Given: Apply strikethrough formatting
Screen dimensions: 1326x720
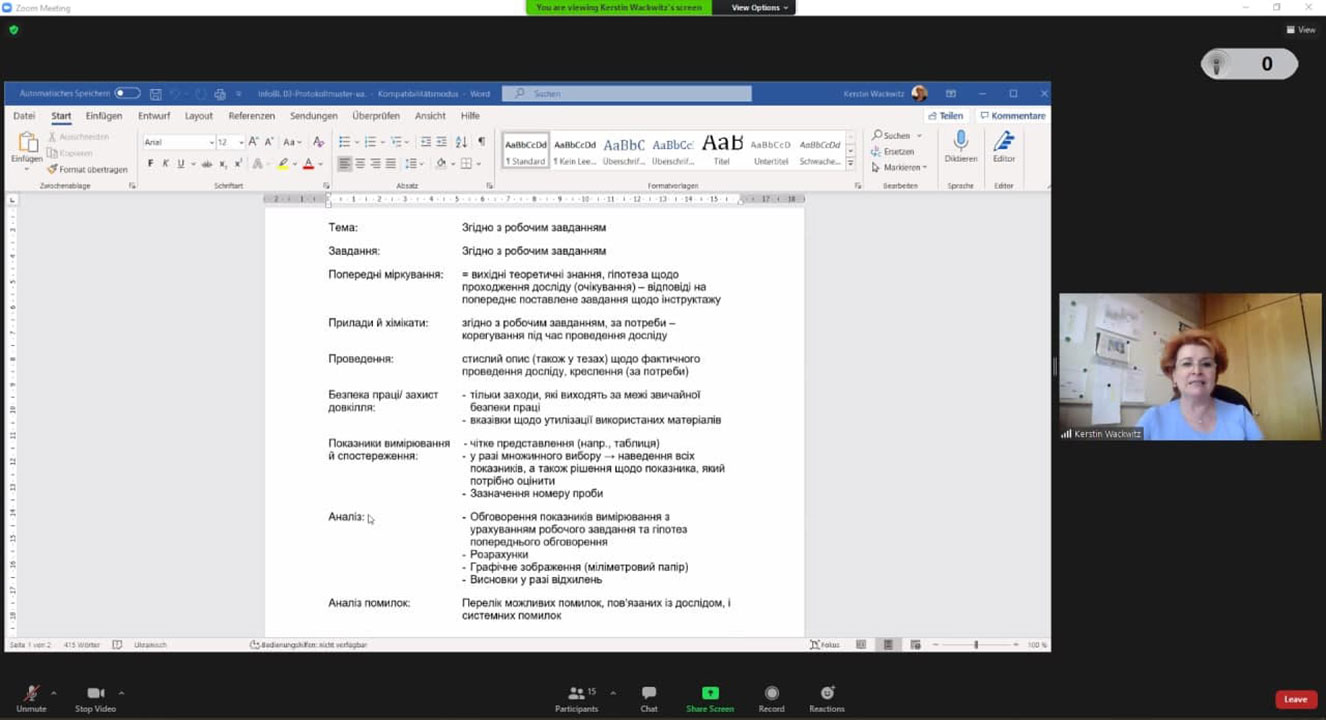Looking at the screenshot, I should [x=207, y=164].
